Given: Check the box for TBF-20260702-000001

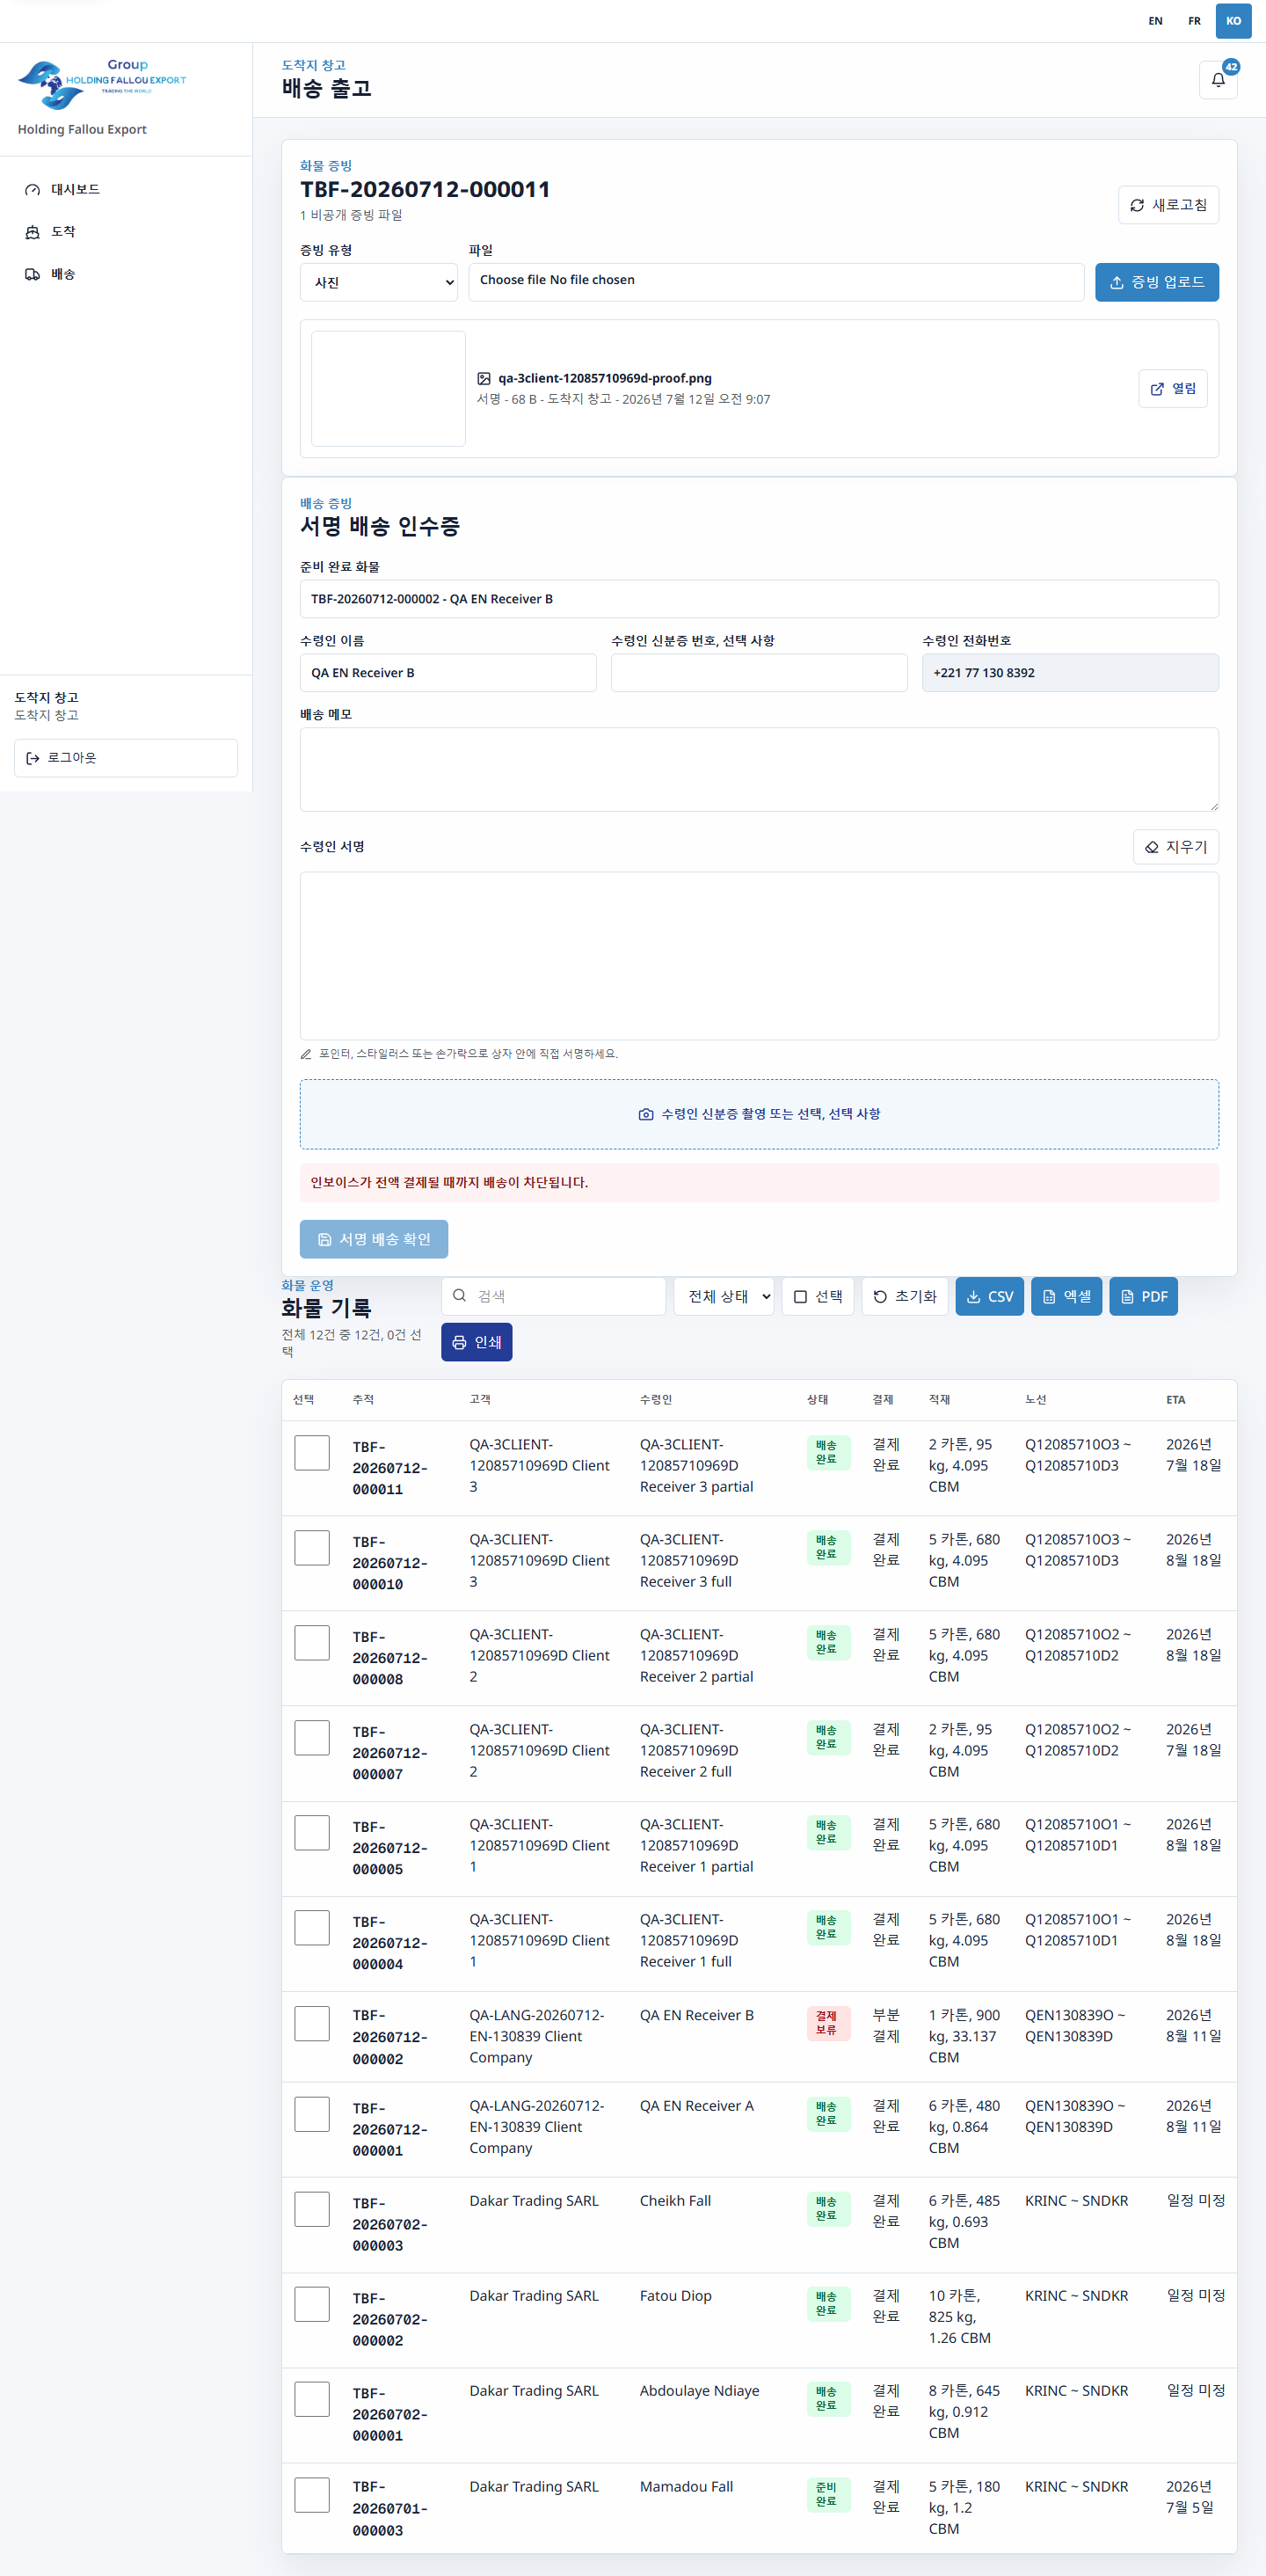Looking at the screenshot, I should click(312, 2399).
